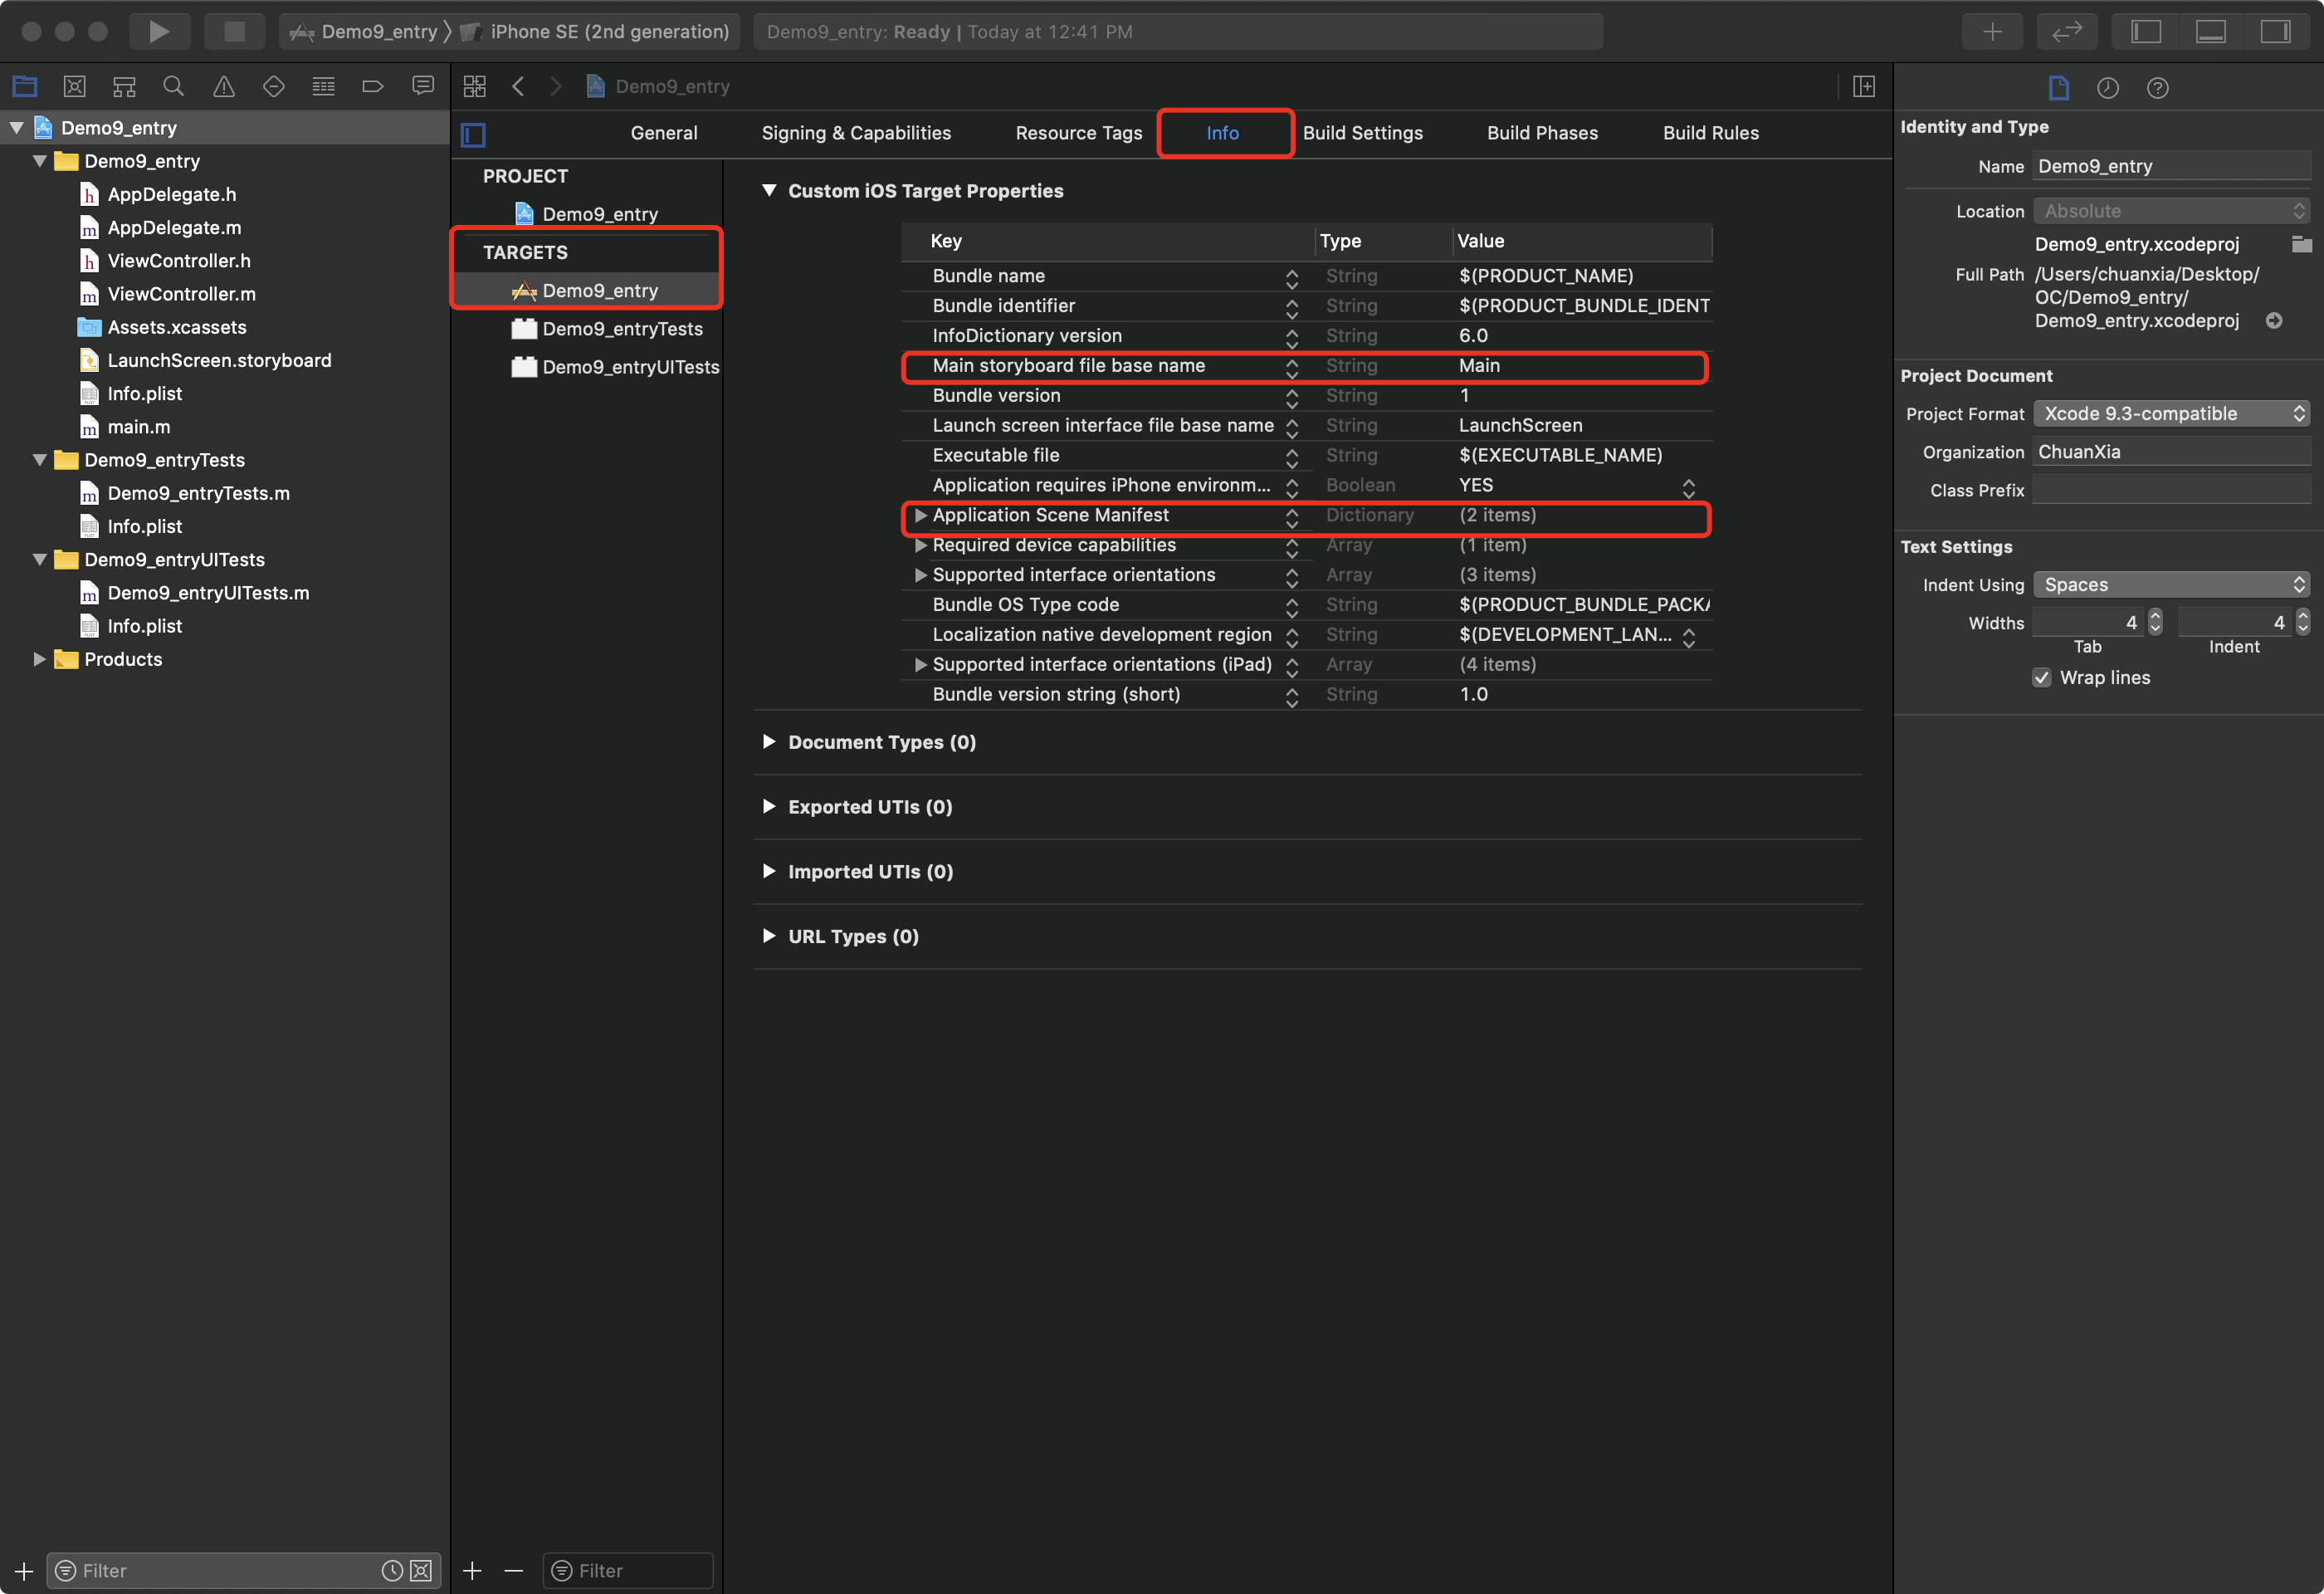Open the Indent Using dropdown
Viewport: 2324px width, 1594px height.
(2170, 585)
